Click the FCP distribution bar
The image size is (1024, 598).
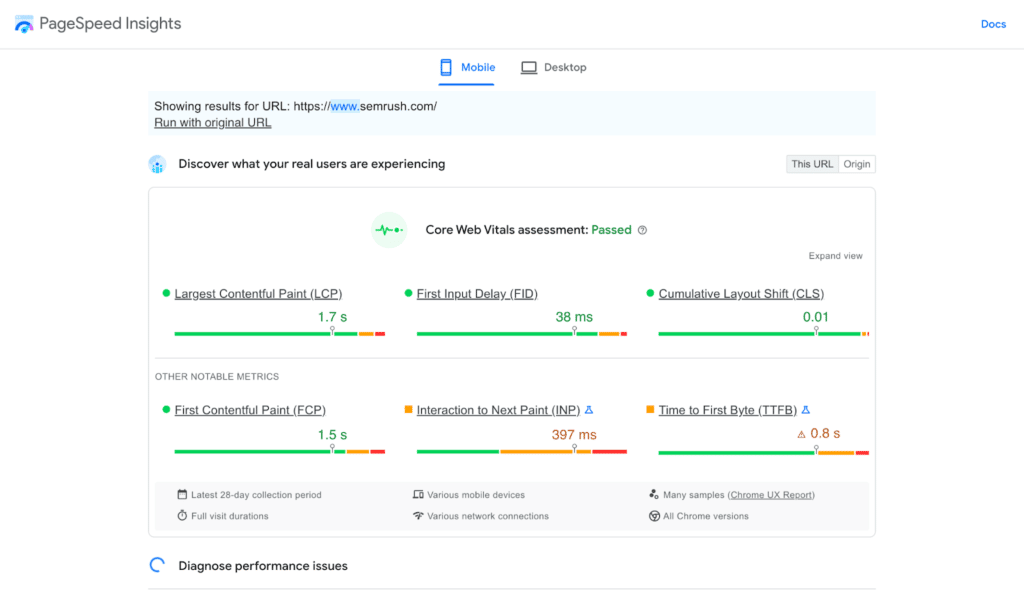tap(280, 451)
